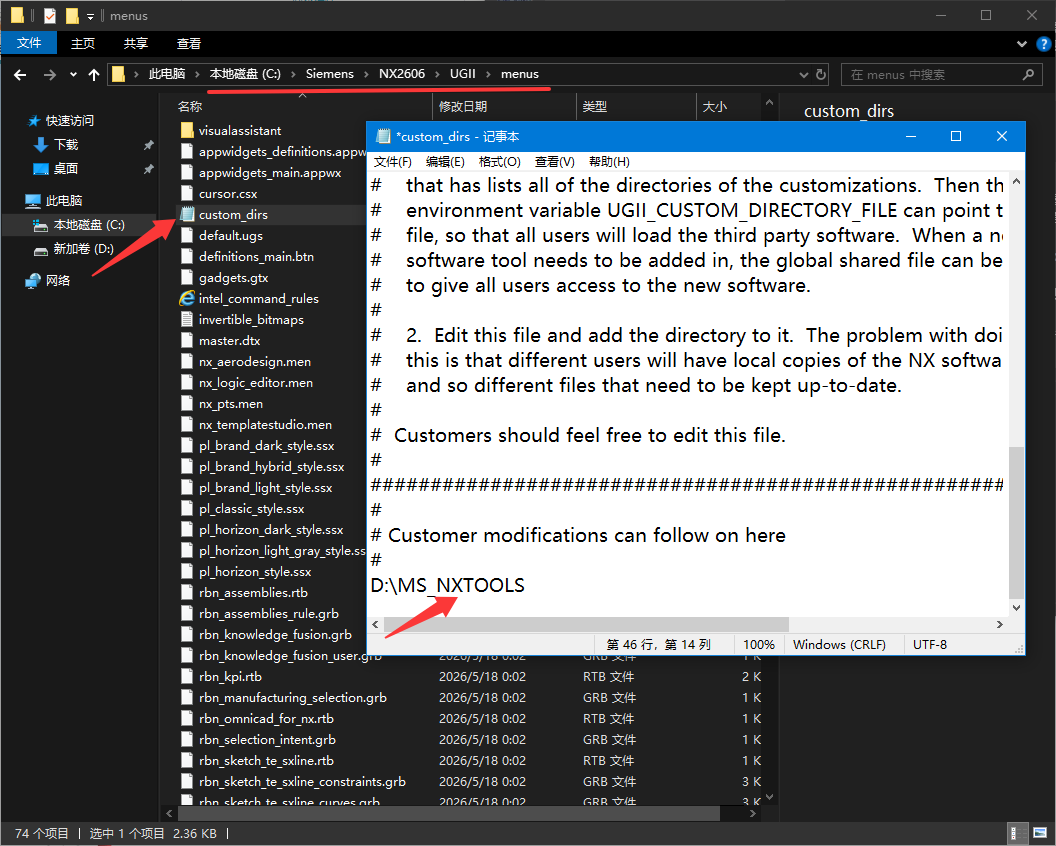Select 本地磁盘 (C:) in the navigation pane

click(x=89, y=225)
